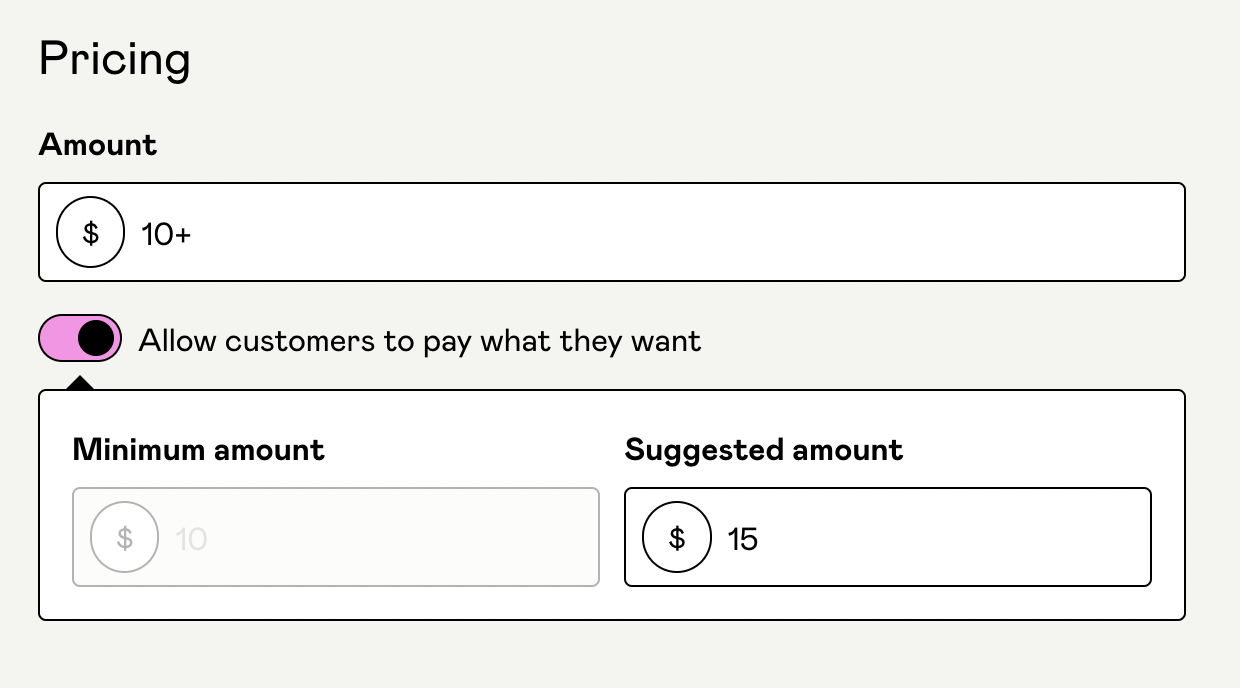The image size is (1240, 688).
Task: Click into the Suggested amount input field
Action: pyautogui.click(x=888, y=537)
